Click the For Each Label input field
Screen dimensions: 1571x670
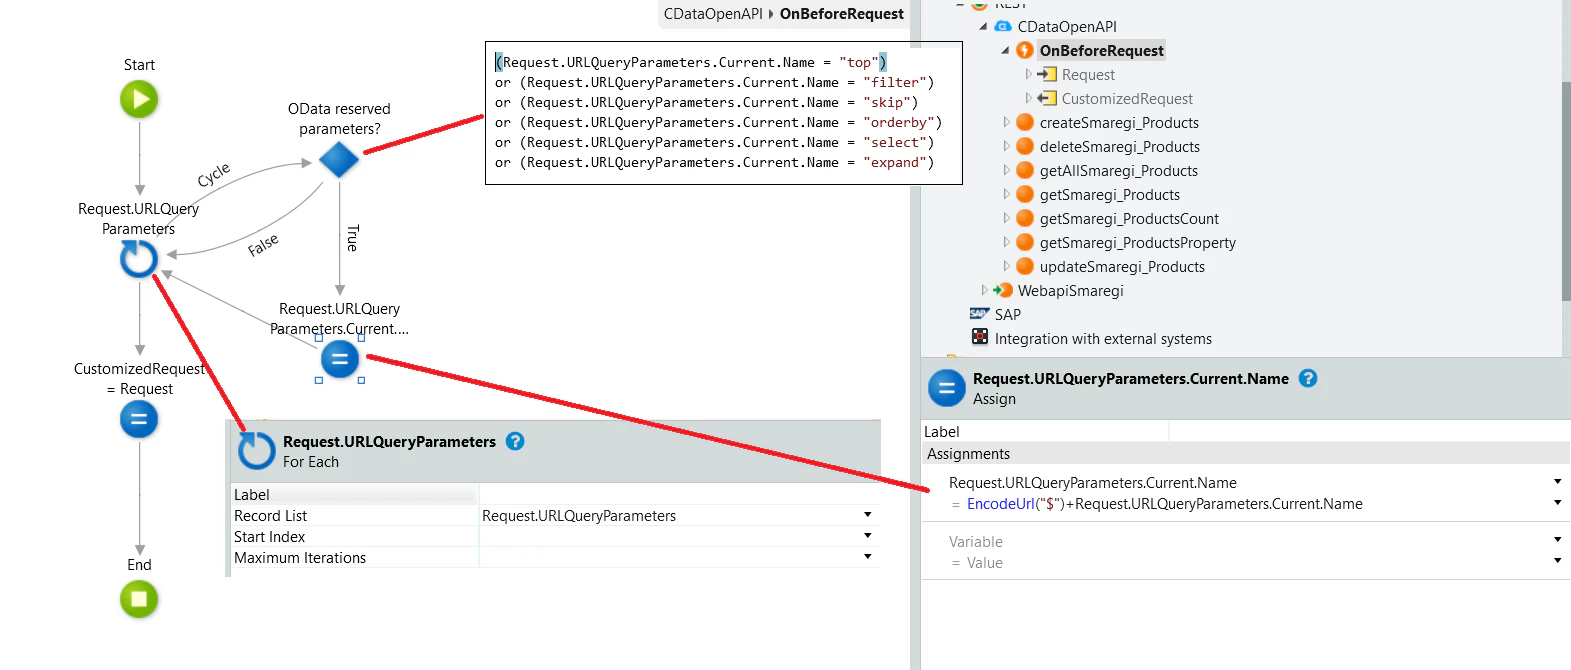(x=679, y=494)
